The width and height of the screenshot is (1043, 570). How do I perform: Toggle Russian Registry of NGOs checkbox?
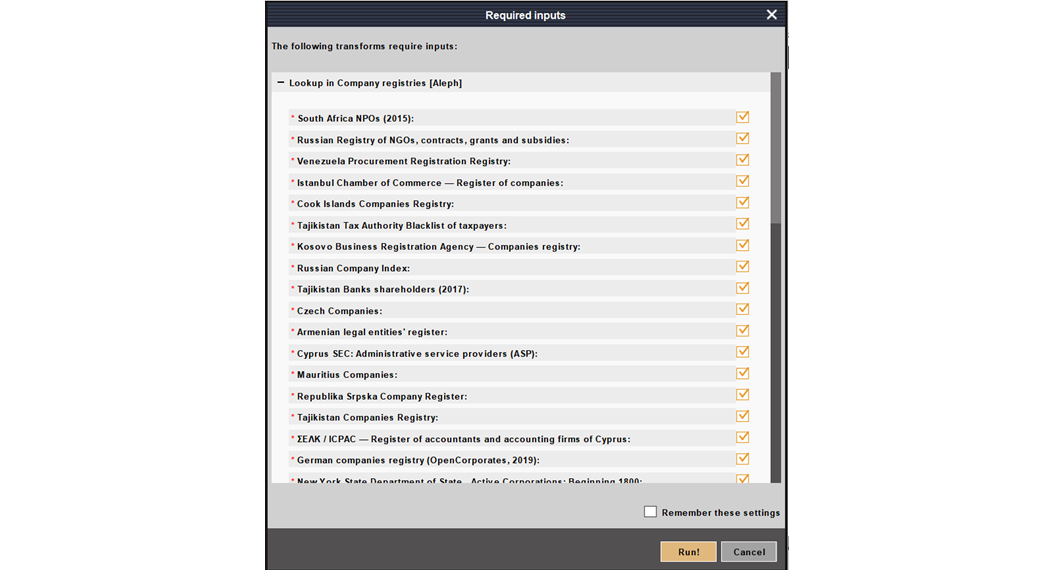[x=742, y=138]
